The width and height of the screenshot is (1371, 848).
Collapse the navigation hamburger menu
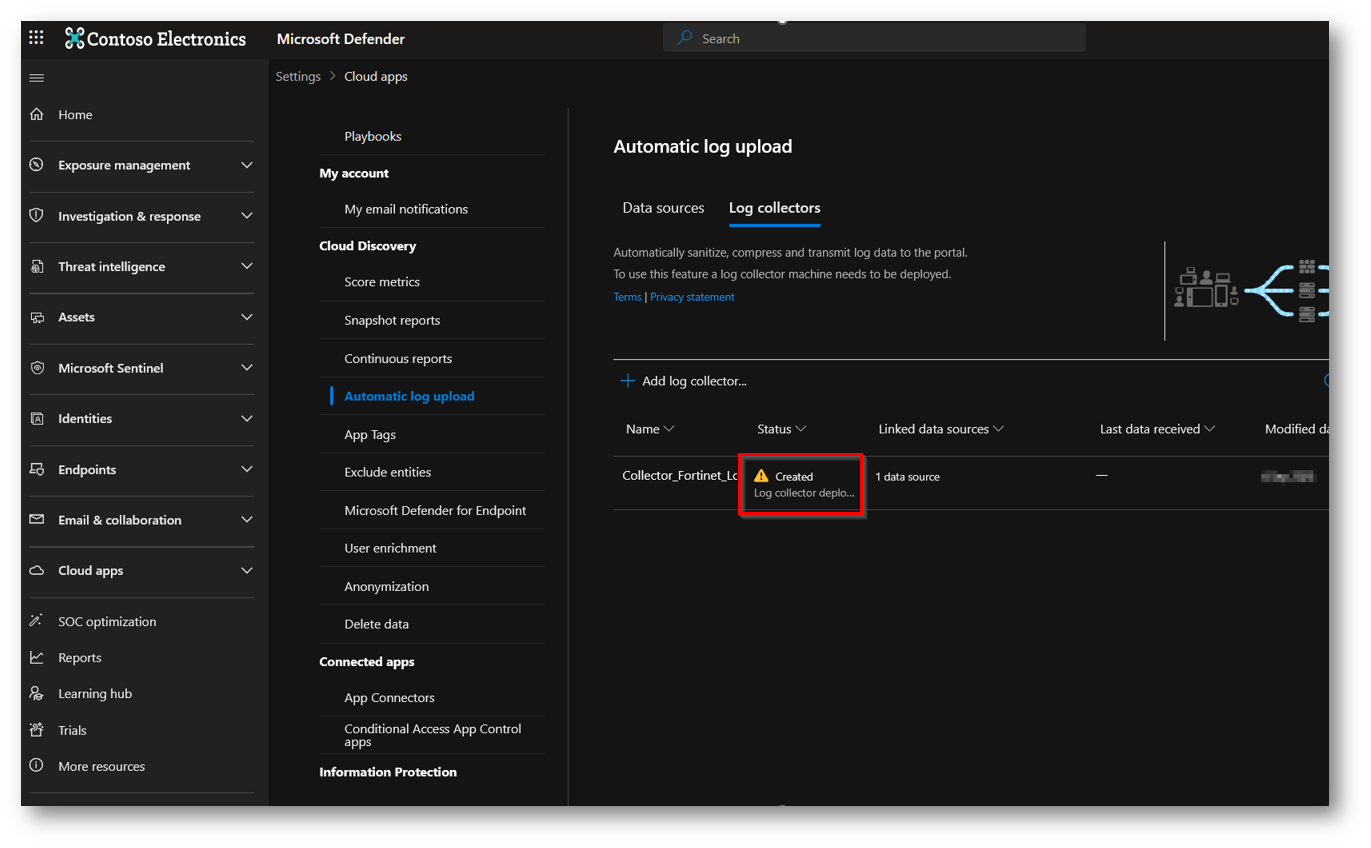[37, 78]
